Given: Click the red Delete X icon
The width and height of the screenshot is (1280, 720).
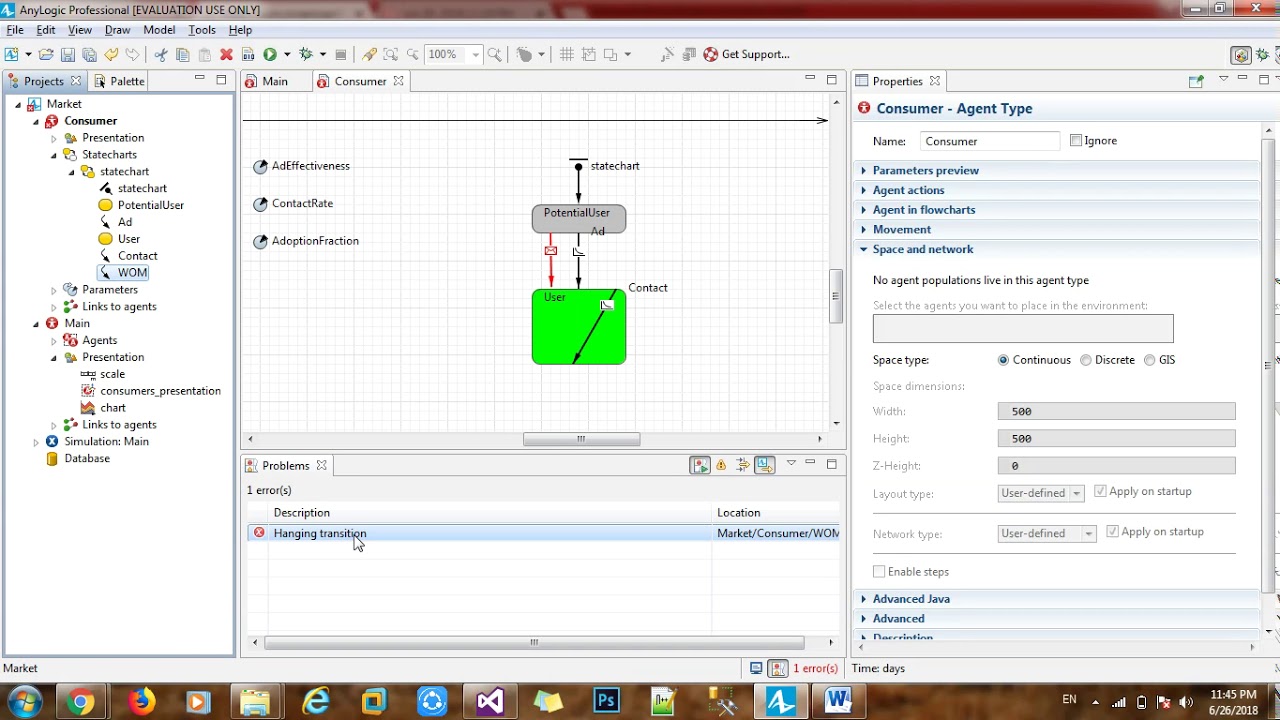Looking at the screenshot, I should tap(226, 54).
